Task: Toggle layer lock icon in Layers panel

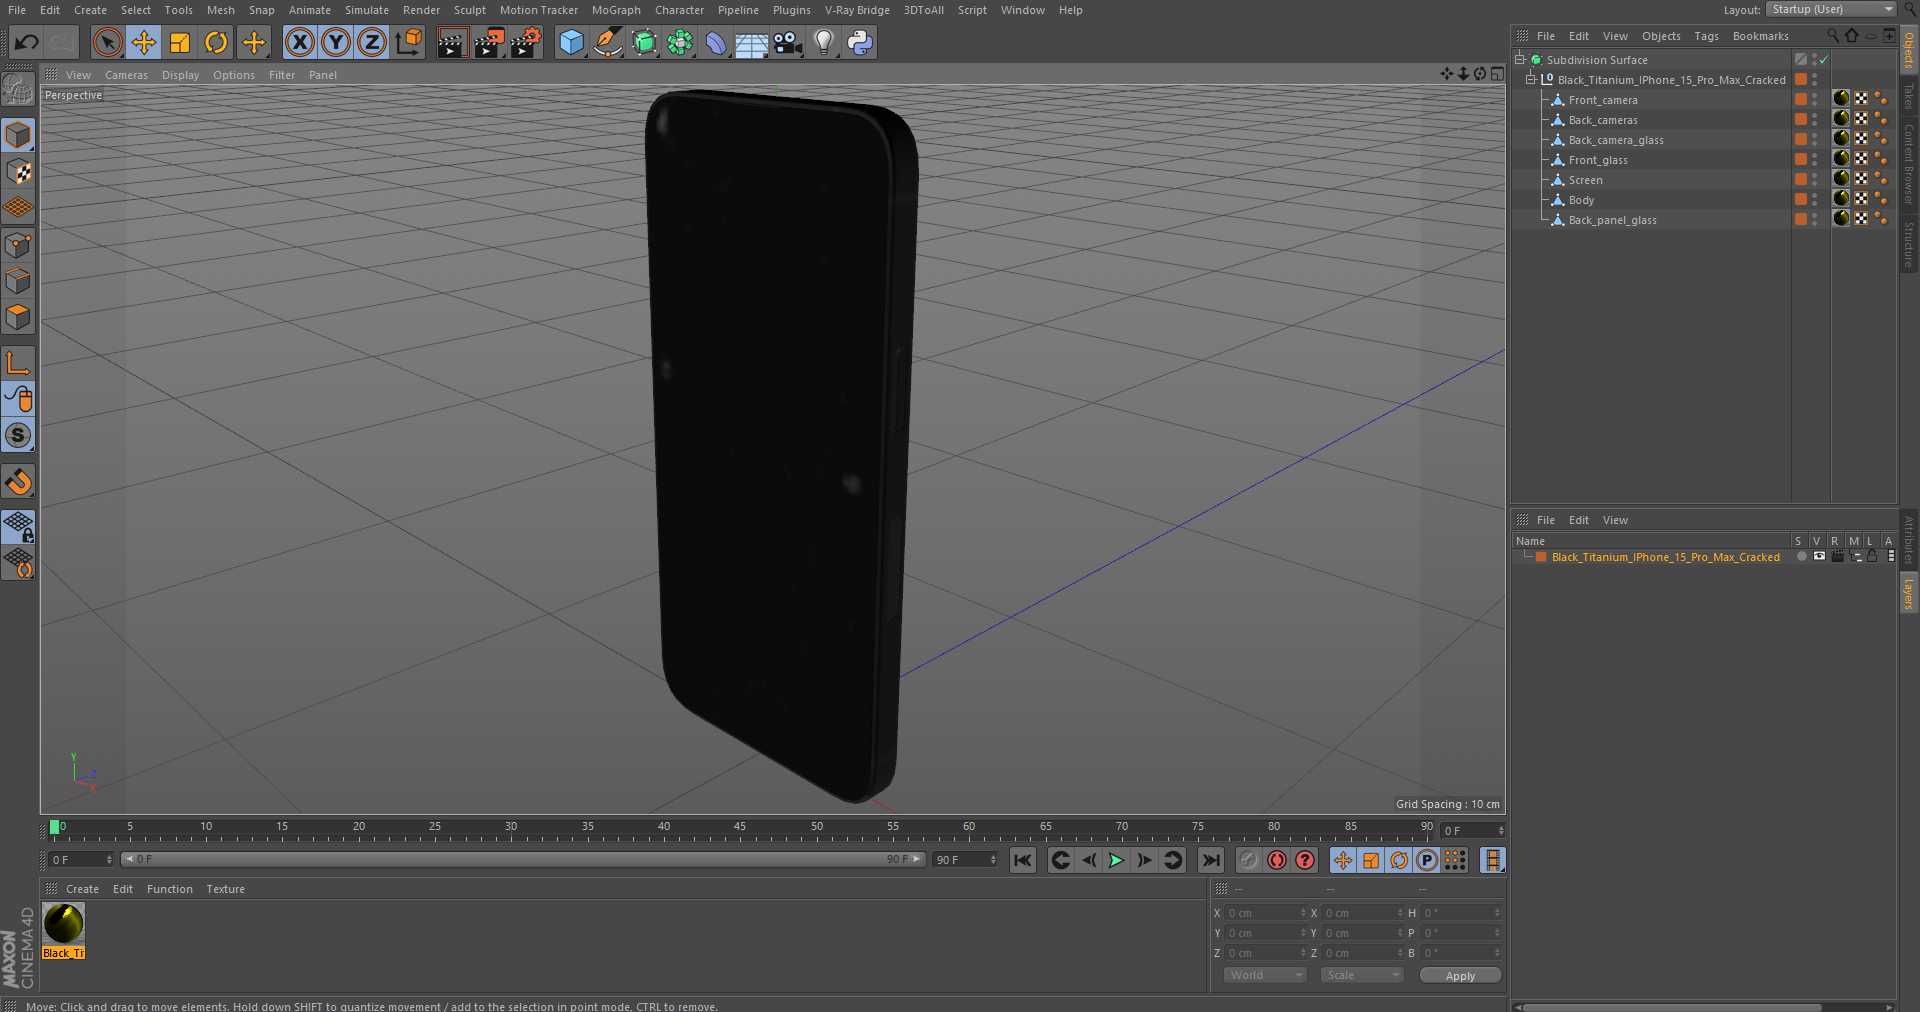Action: click(1872, 556)
